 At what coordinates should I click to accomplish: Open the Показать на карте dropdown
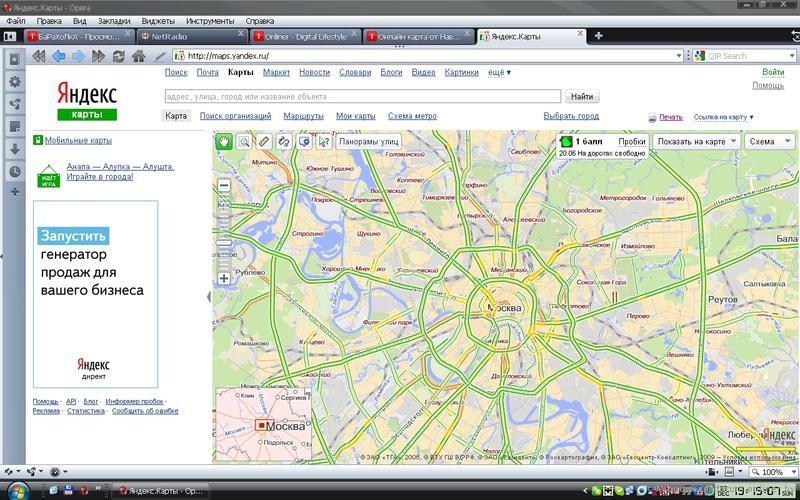696,141
